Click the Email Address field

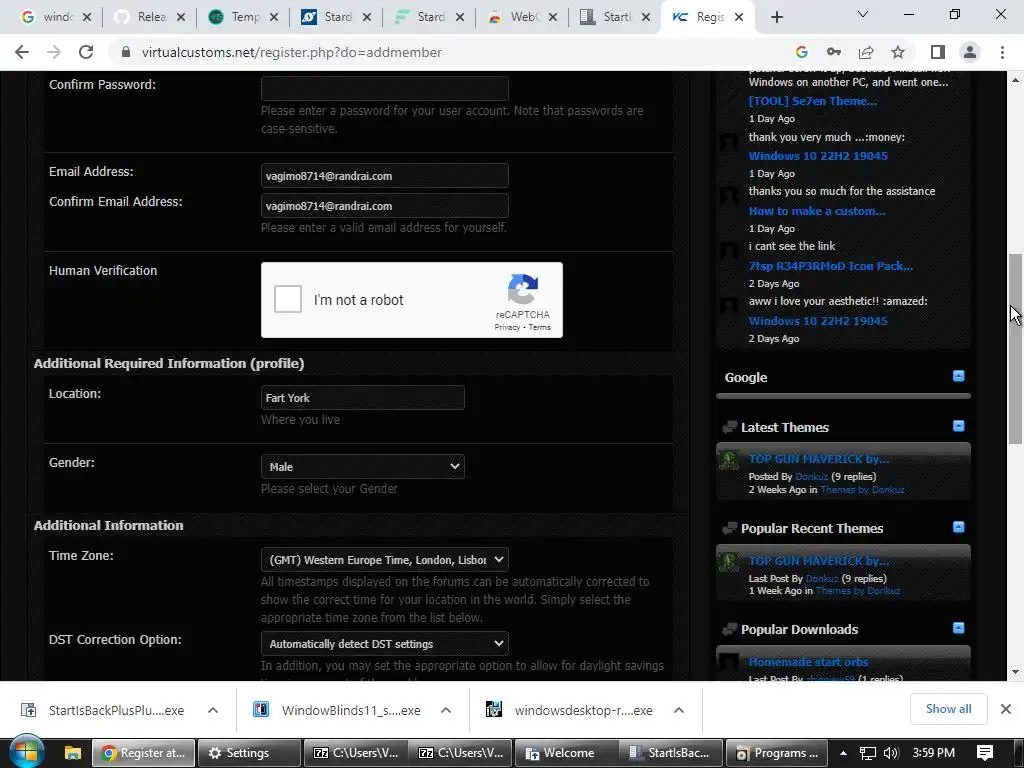pyautogui.click(x=385, y=176)
